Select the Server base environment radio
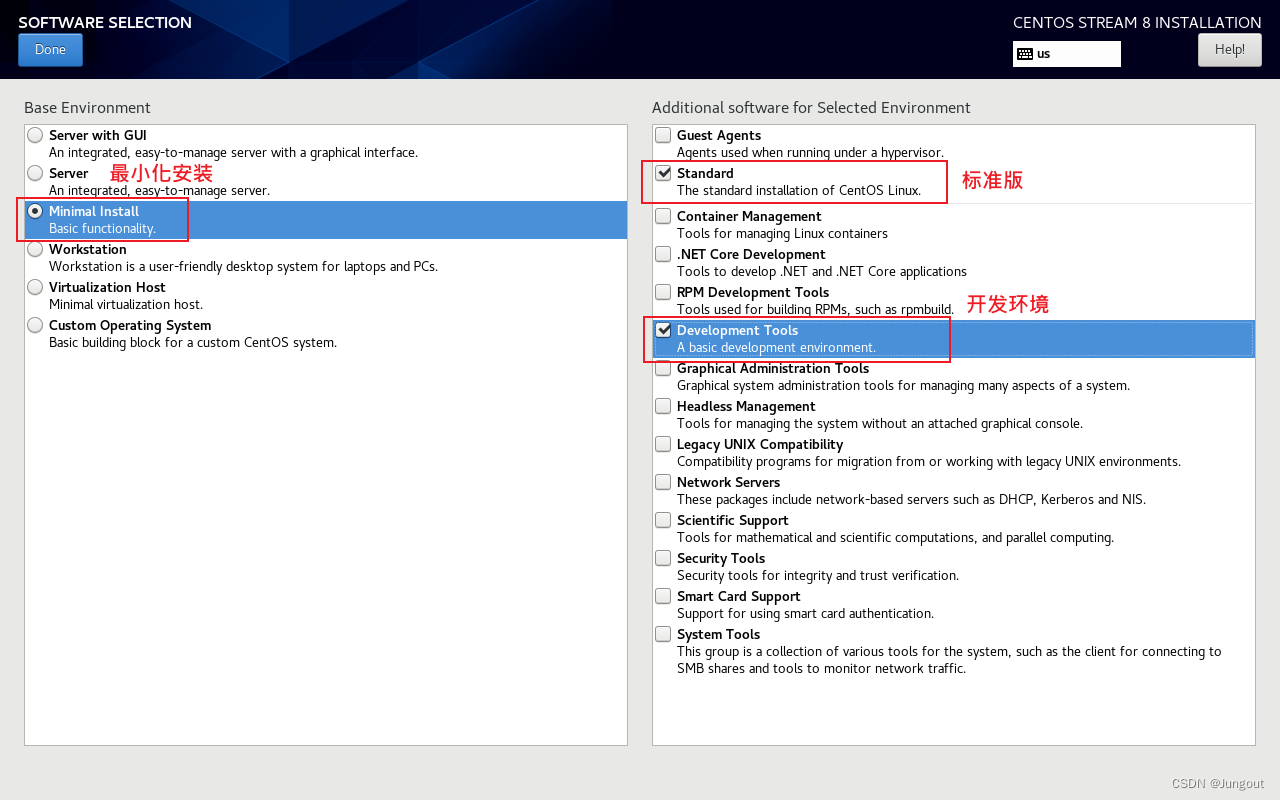1280x800 pixels. pos(36,173)
